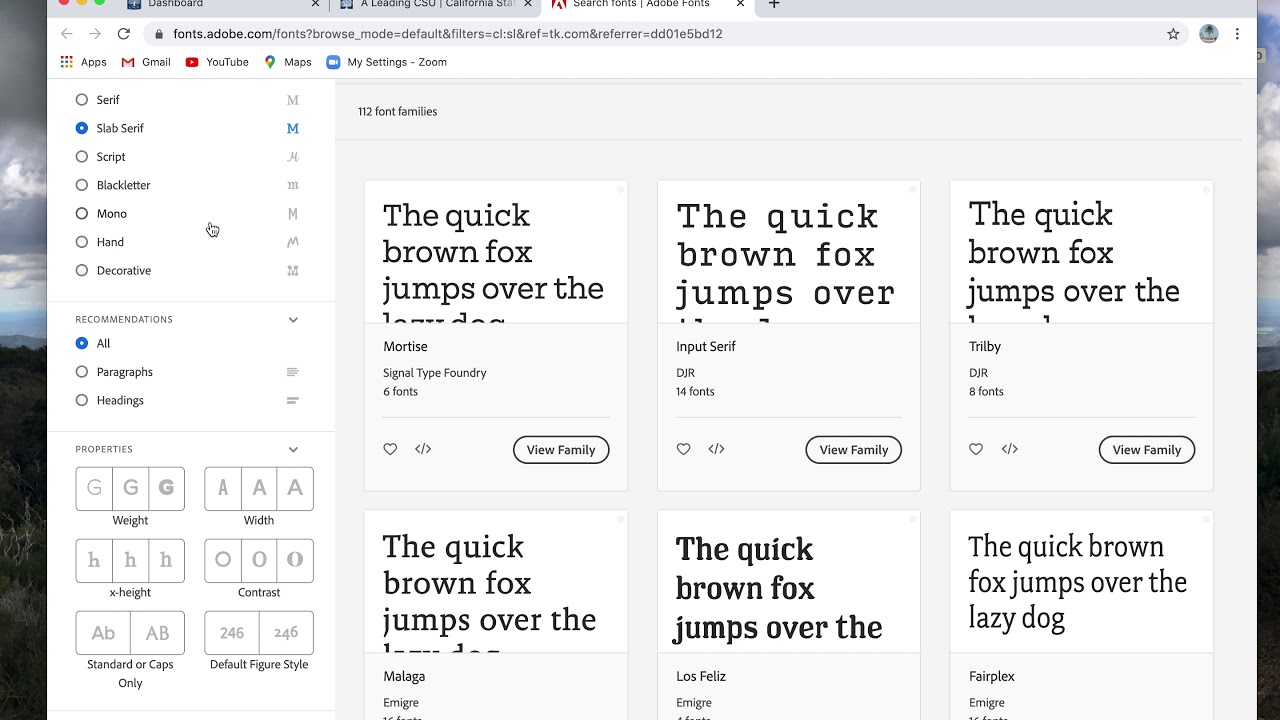
Task: Open the Los Feliz font name link
Action: point(701,677)
